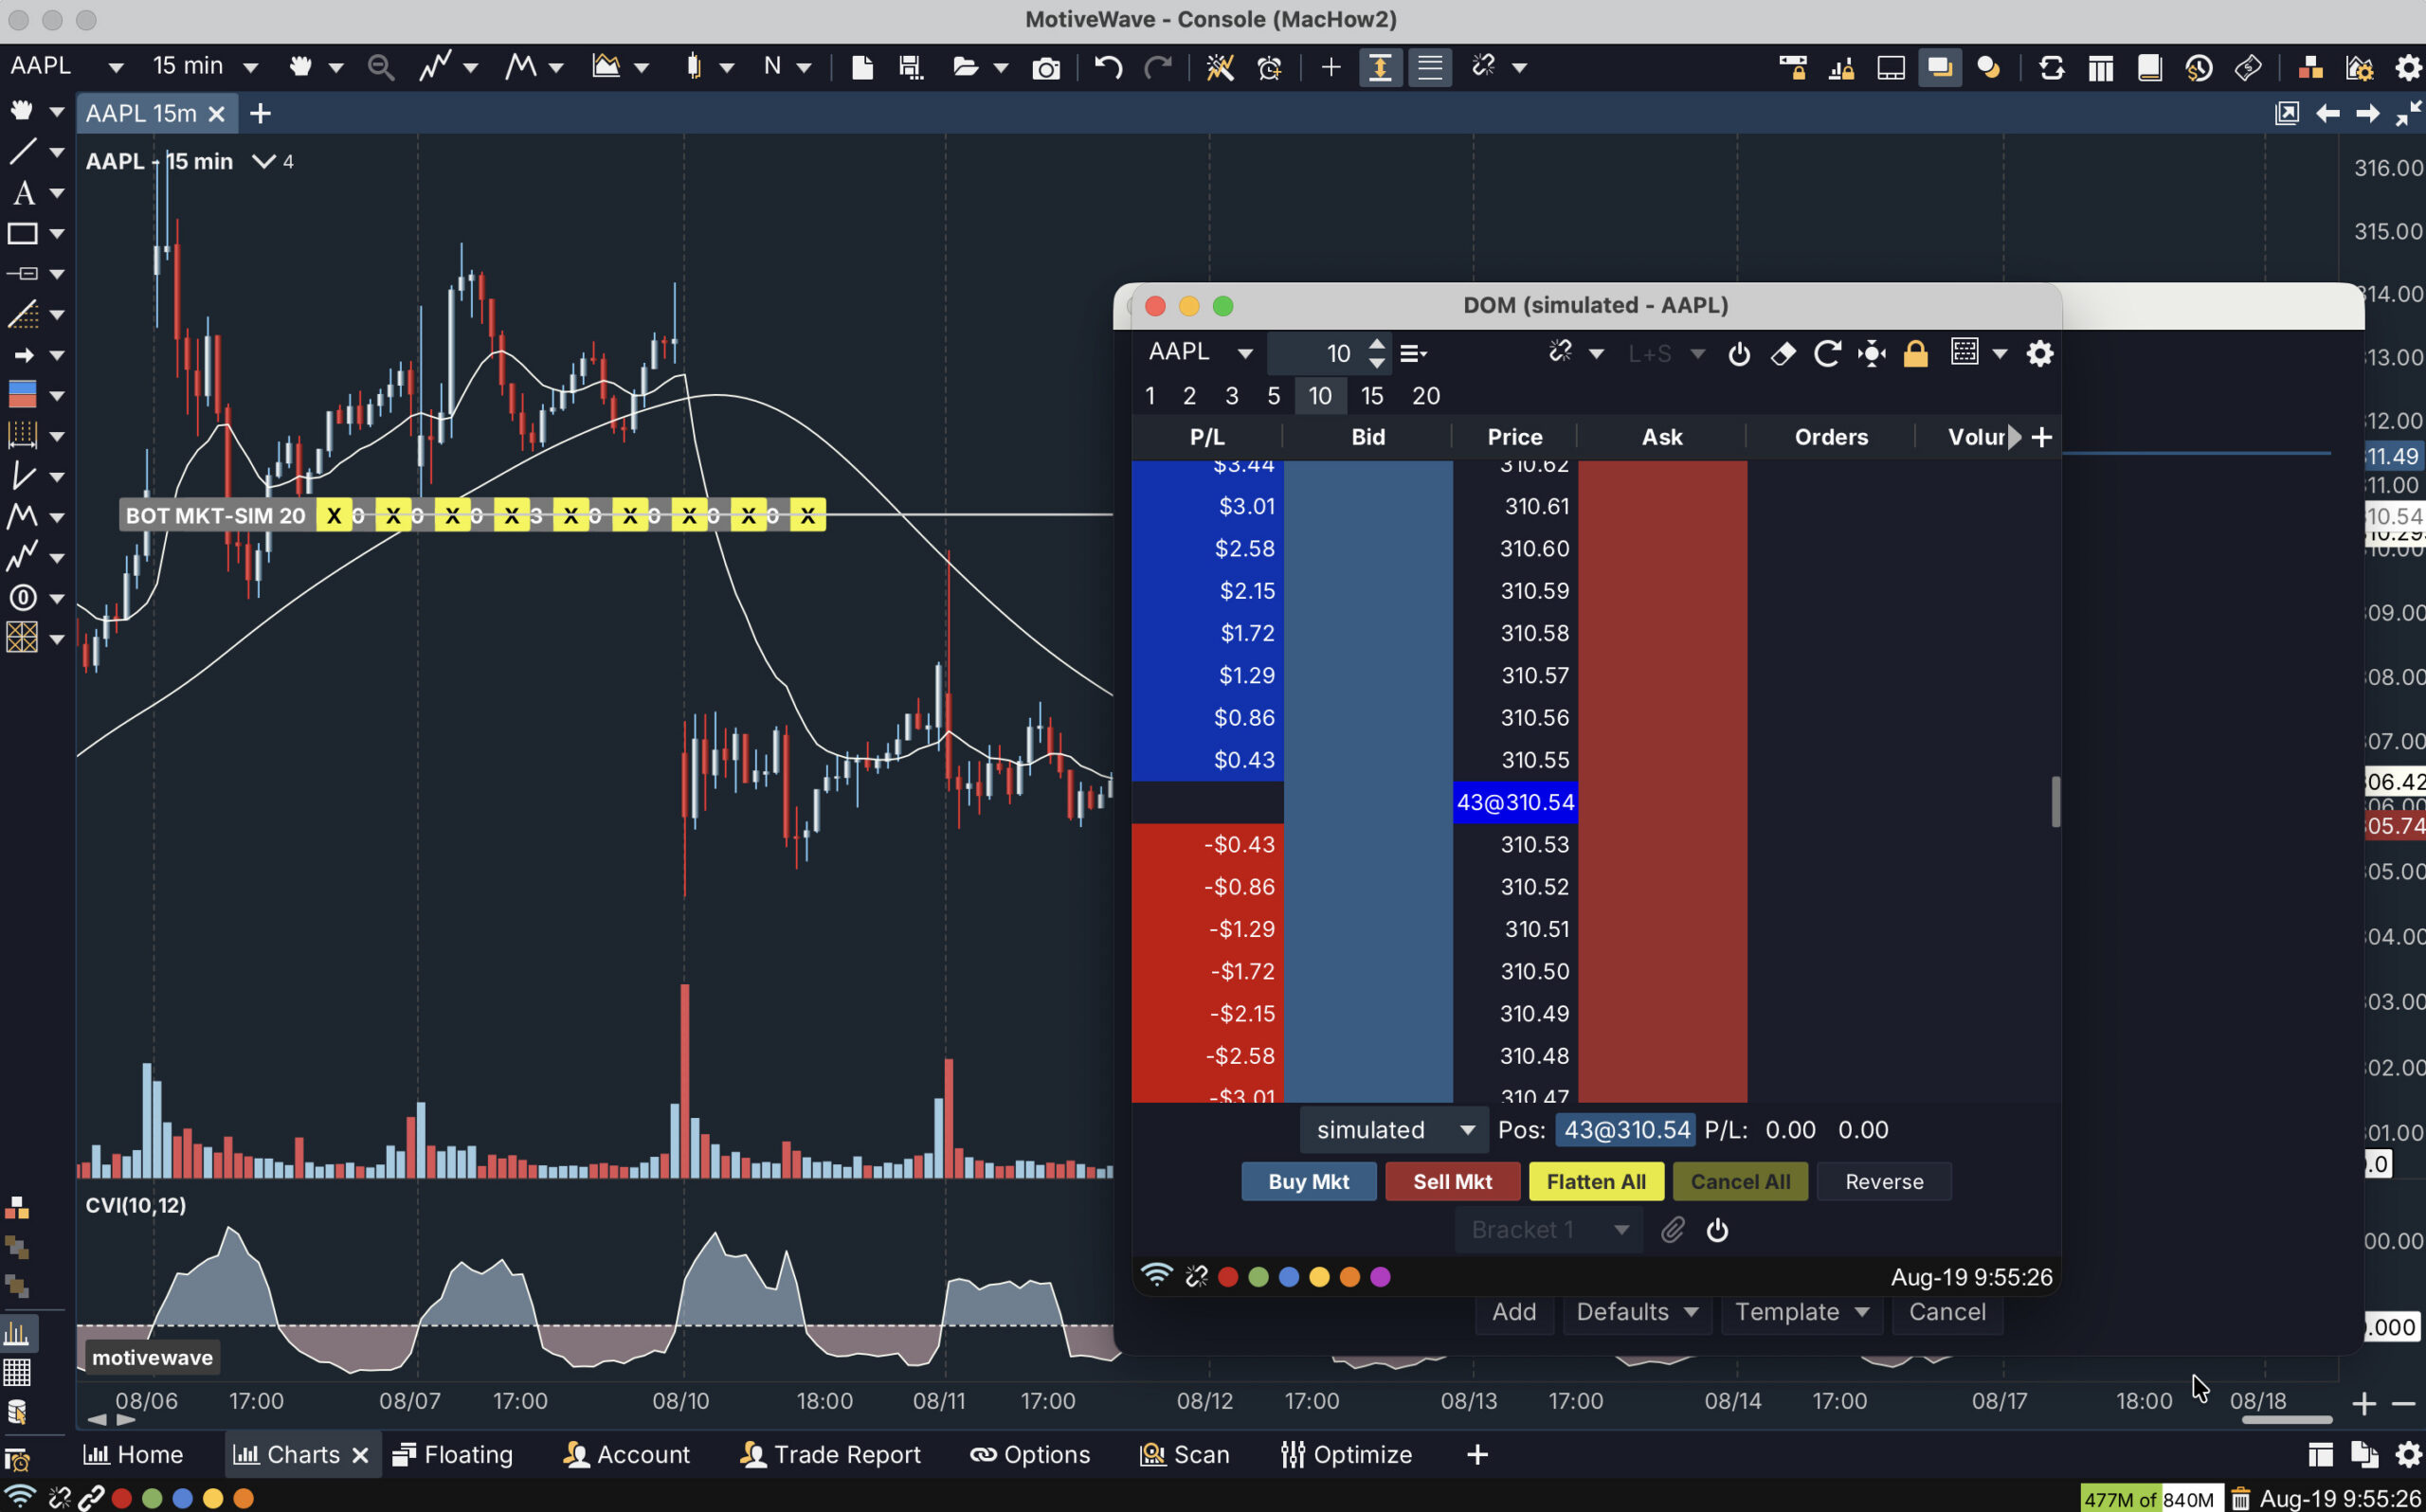Toggle the power button beside Bracket 1
The height and width of the screenshot is (1512, 2426).
point(1717,1230)
